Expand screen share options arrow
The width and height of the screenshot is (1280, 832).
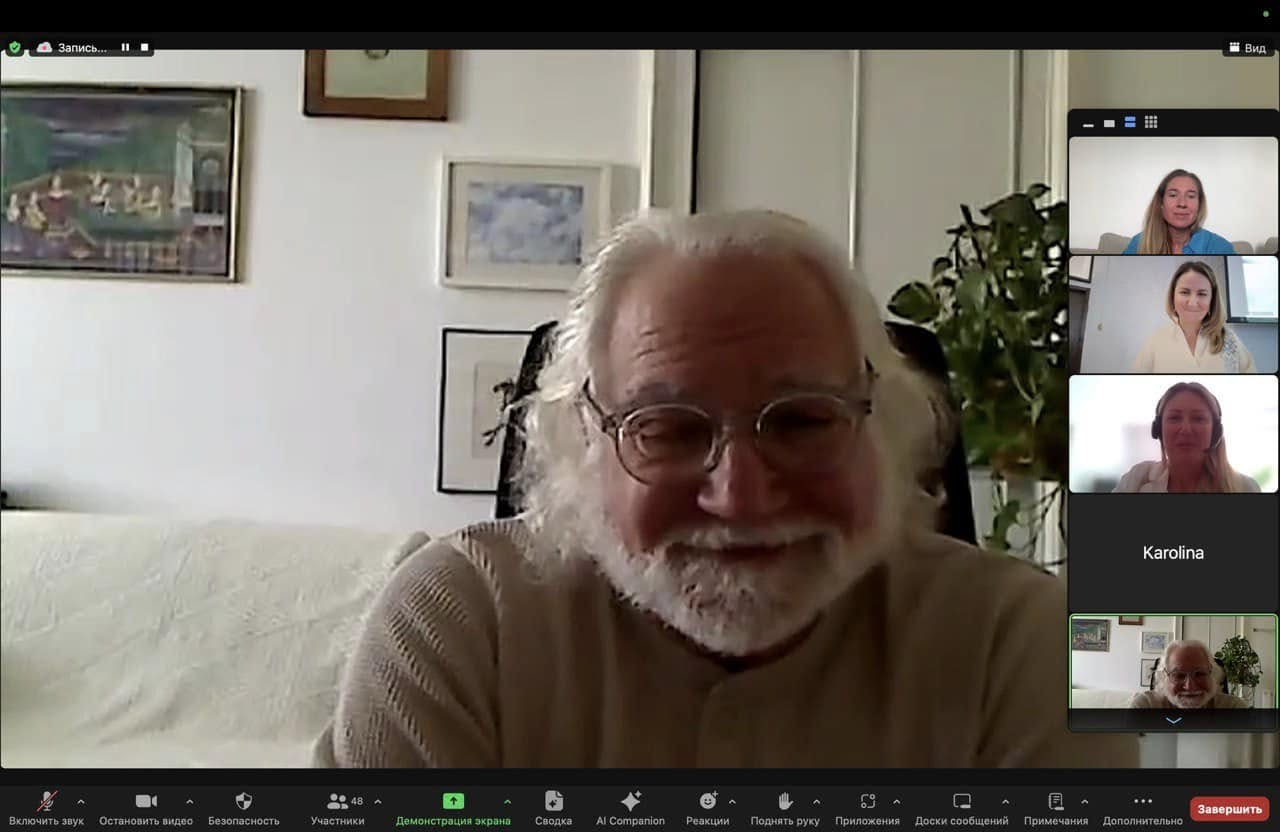(x=507, y=801)
